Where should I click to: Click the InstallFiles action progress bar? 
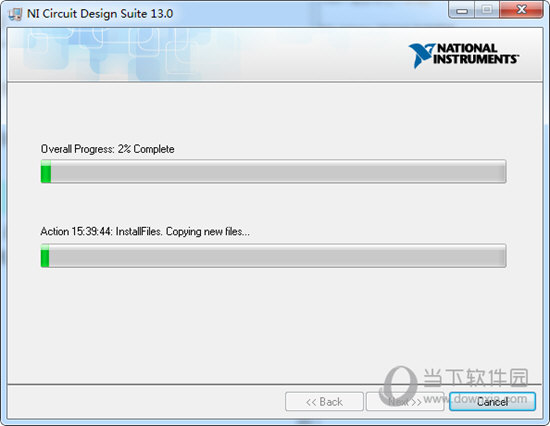tap(273, 256)
